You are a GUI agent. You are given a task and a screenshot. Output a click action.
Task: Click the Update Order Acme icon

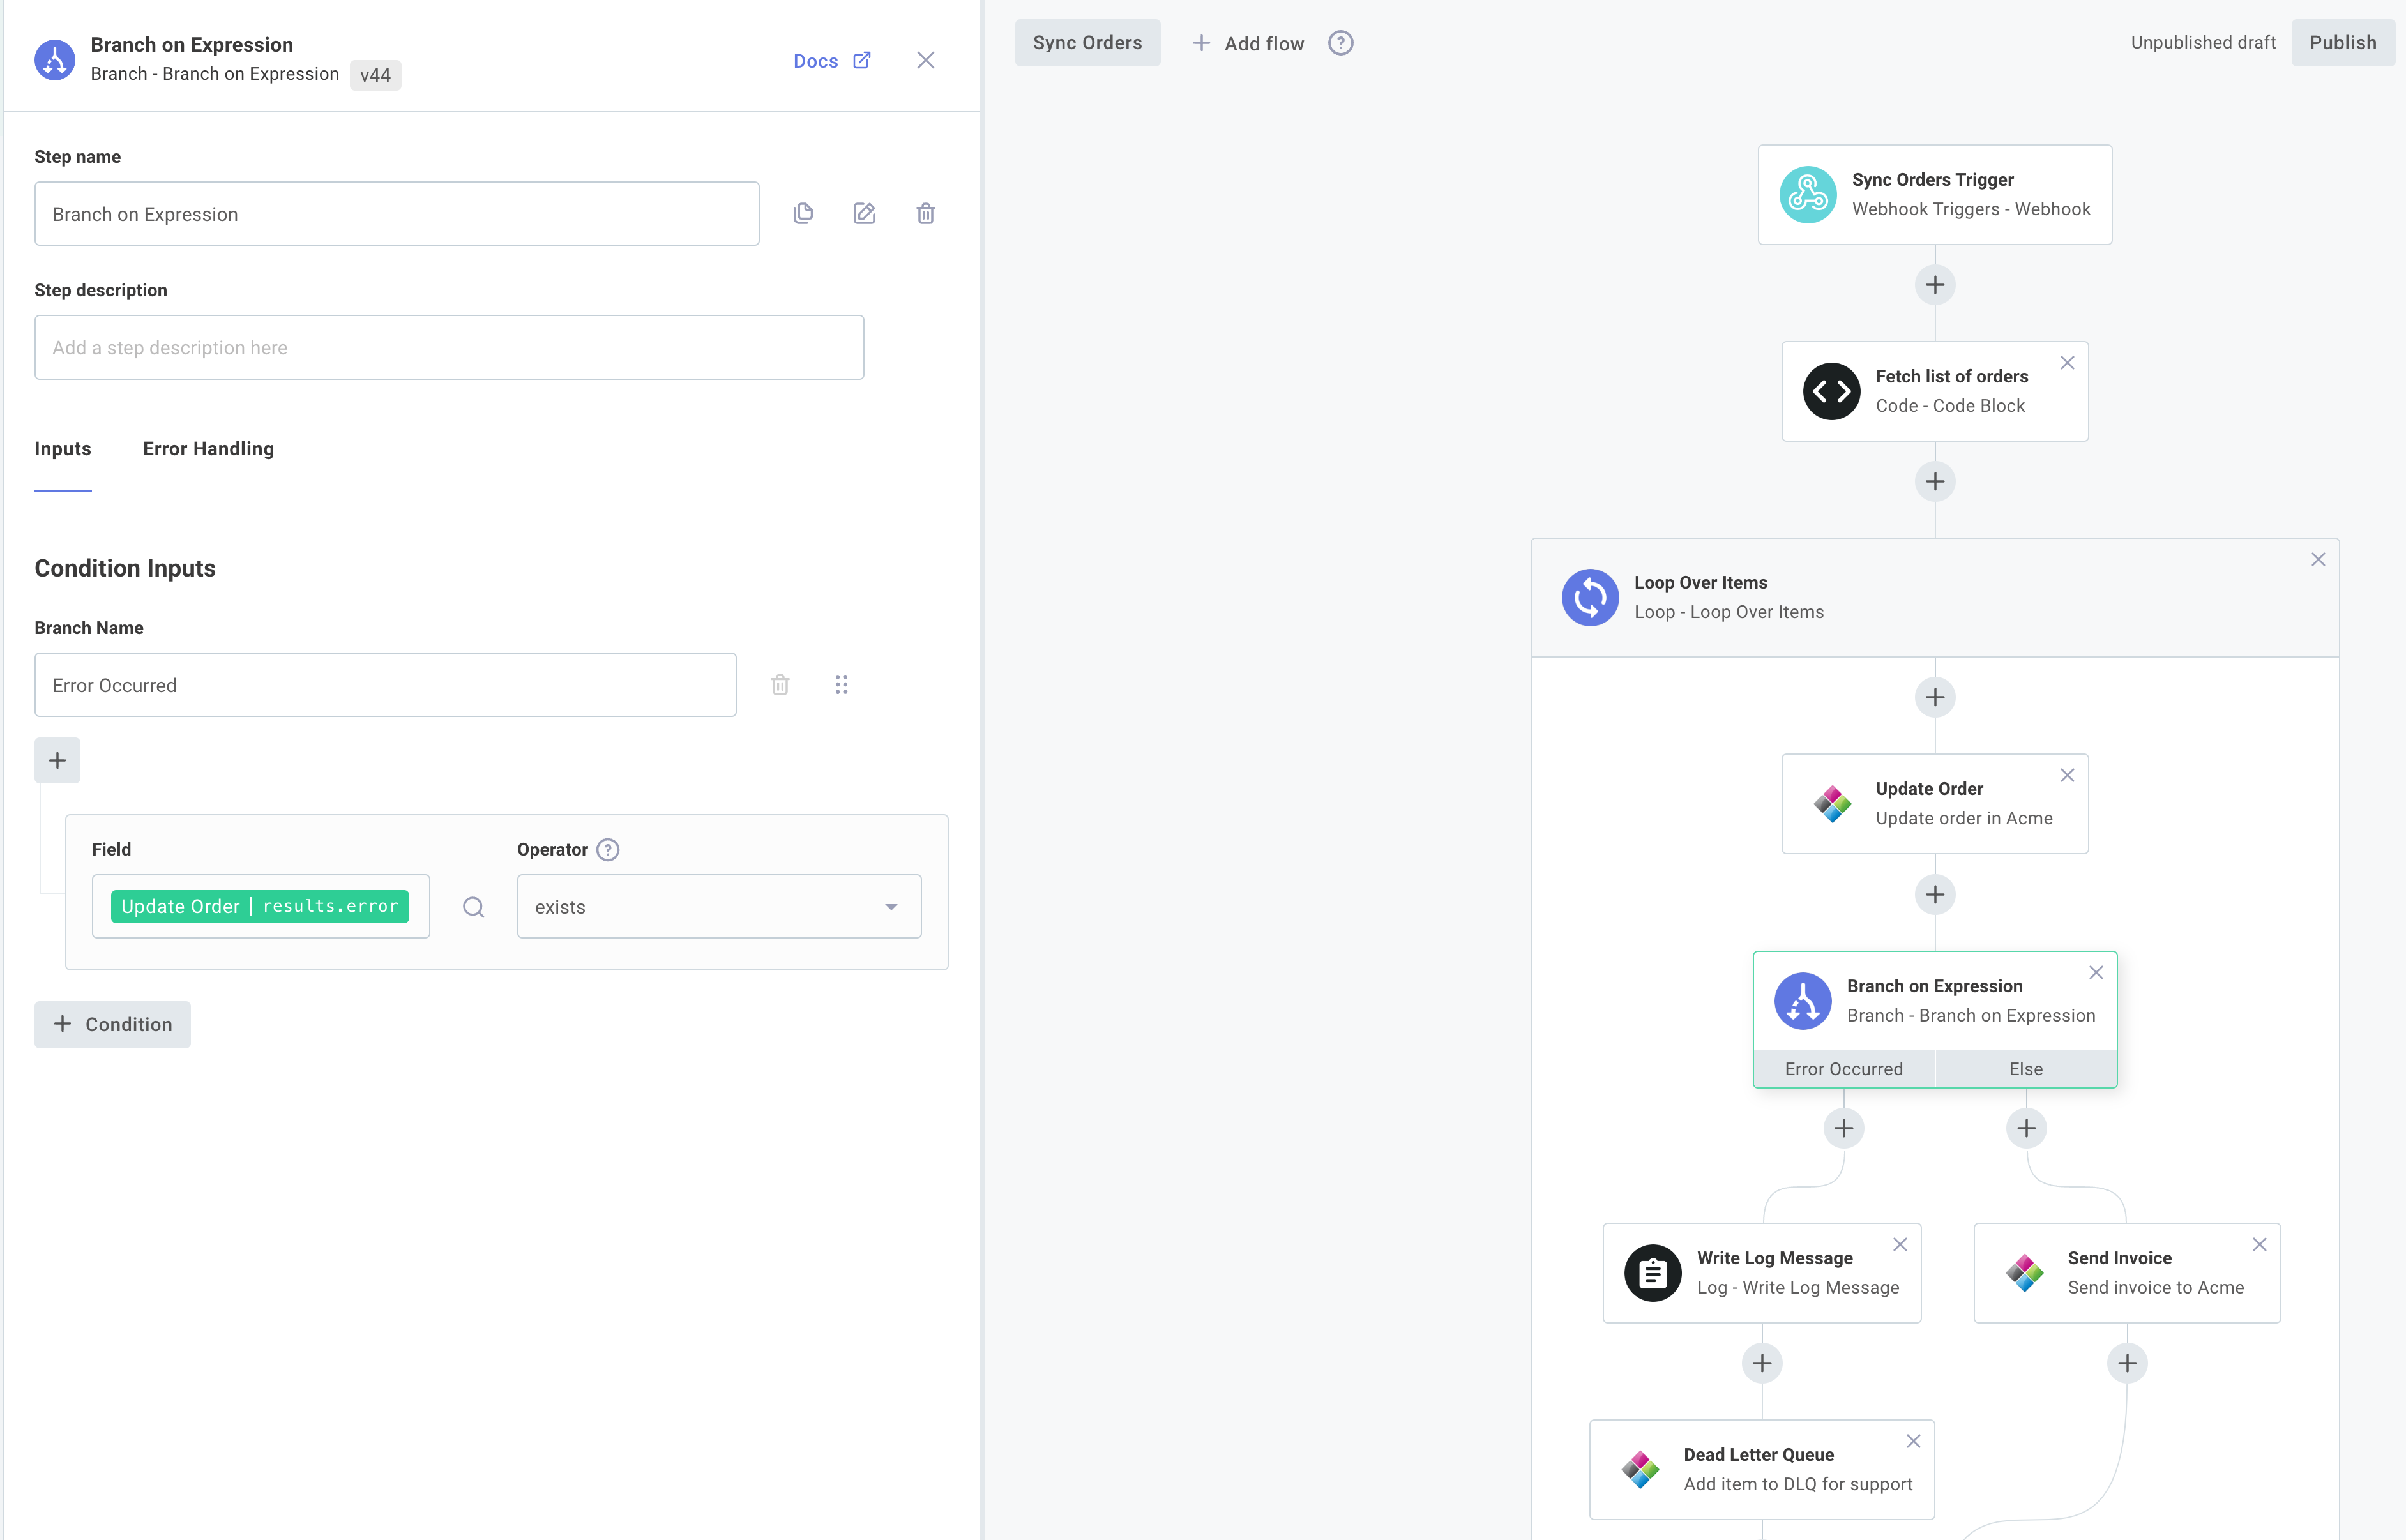click(1832, 804)
